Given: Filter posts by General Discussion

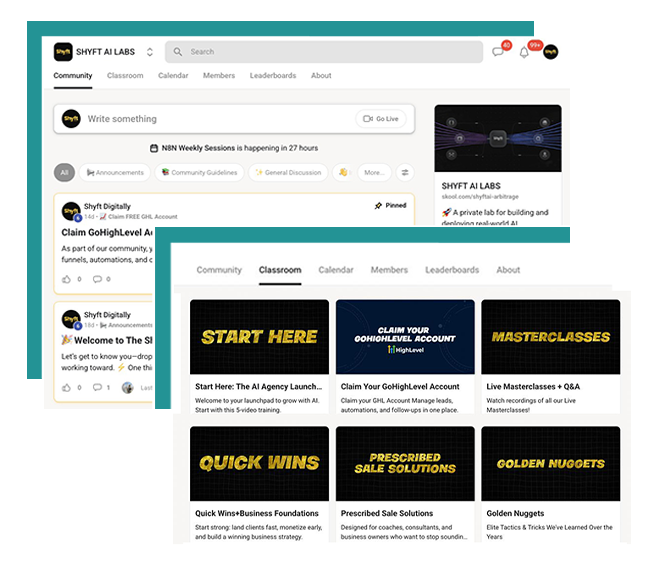Looking at the screenshot, I should (x=288, y=173).
